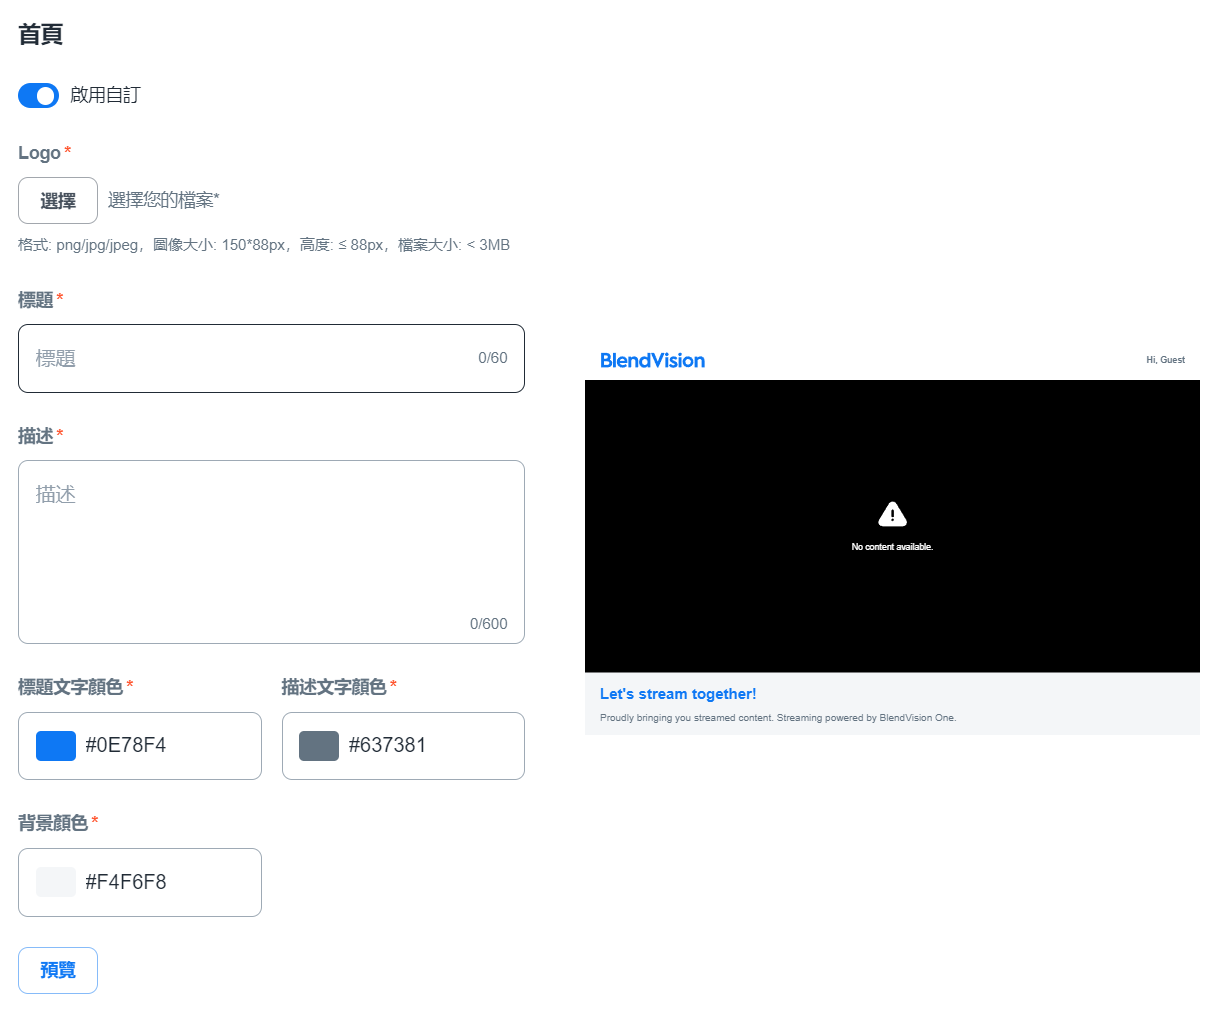Click the "Proudly bringing you streamed content" description
This screenshot has width=1218, height=1013.
pos(777,718)
